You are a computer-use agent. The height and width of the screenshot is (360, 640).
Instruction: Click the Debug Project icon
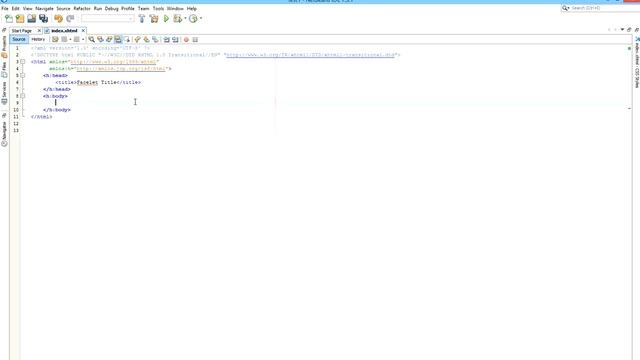pyautogui.click(x=178, y=18)
